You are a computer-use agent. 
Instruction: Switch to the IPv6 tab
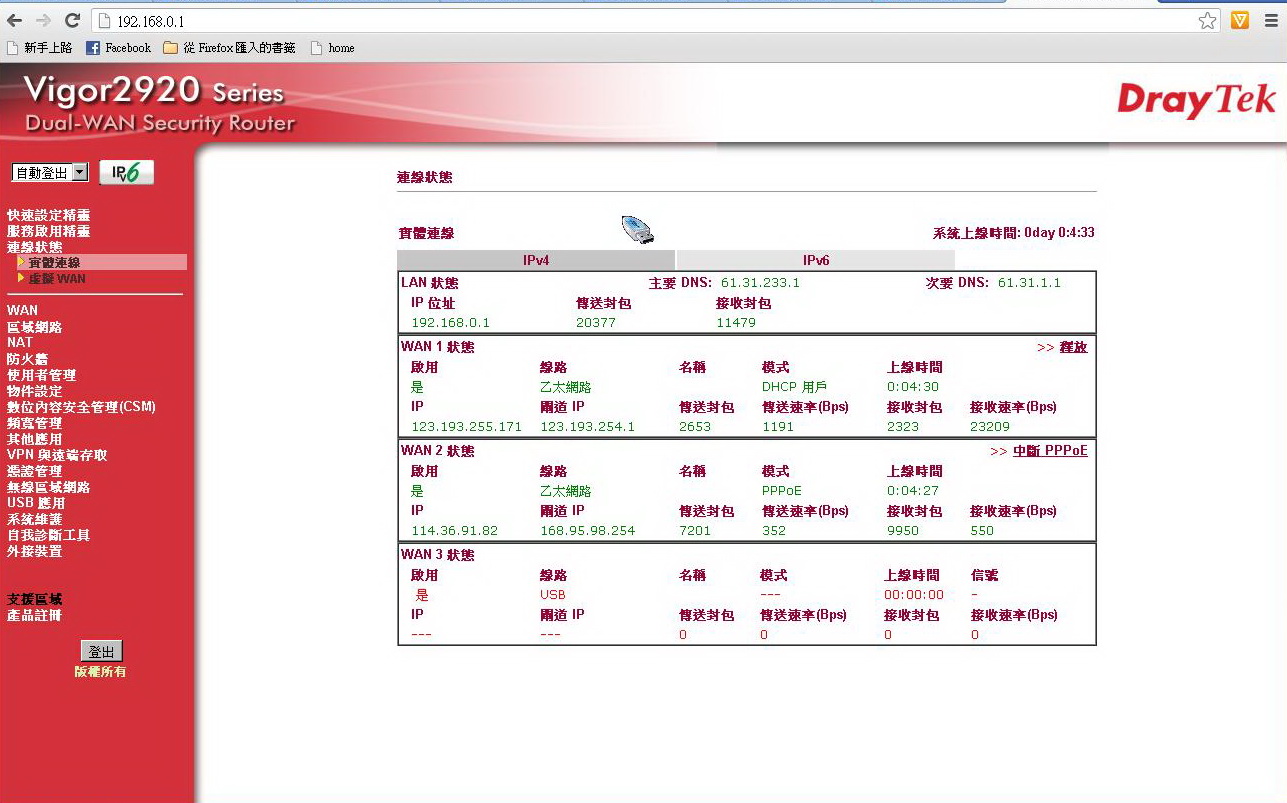coord(816,260)
